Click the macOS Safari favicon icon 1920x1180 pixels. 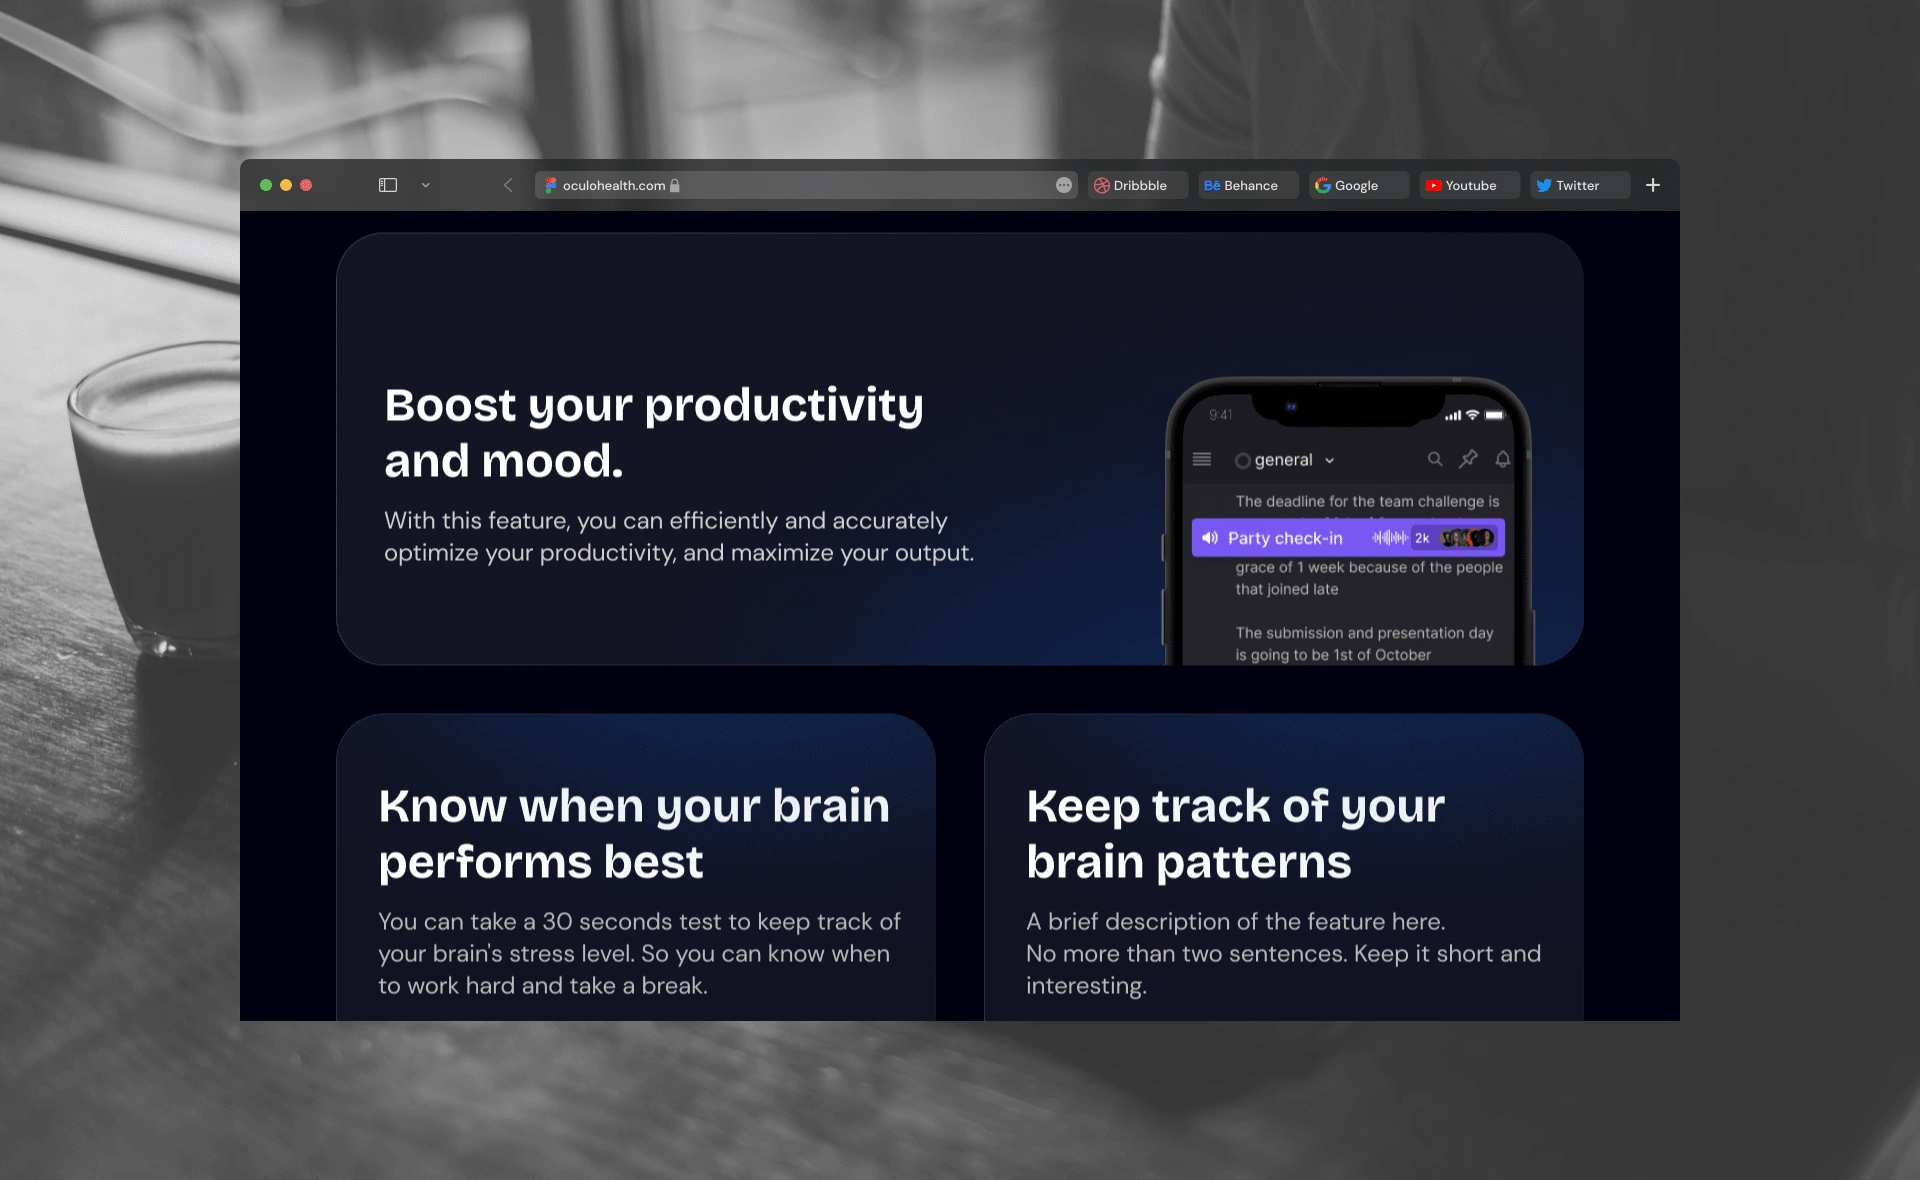(554, 185)
